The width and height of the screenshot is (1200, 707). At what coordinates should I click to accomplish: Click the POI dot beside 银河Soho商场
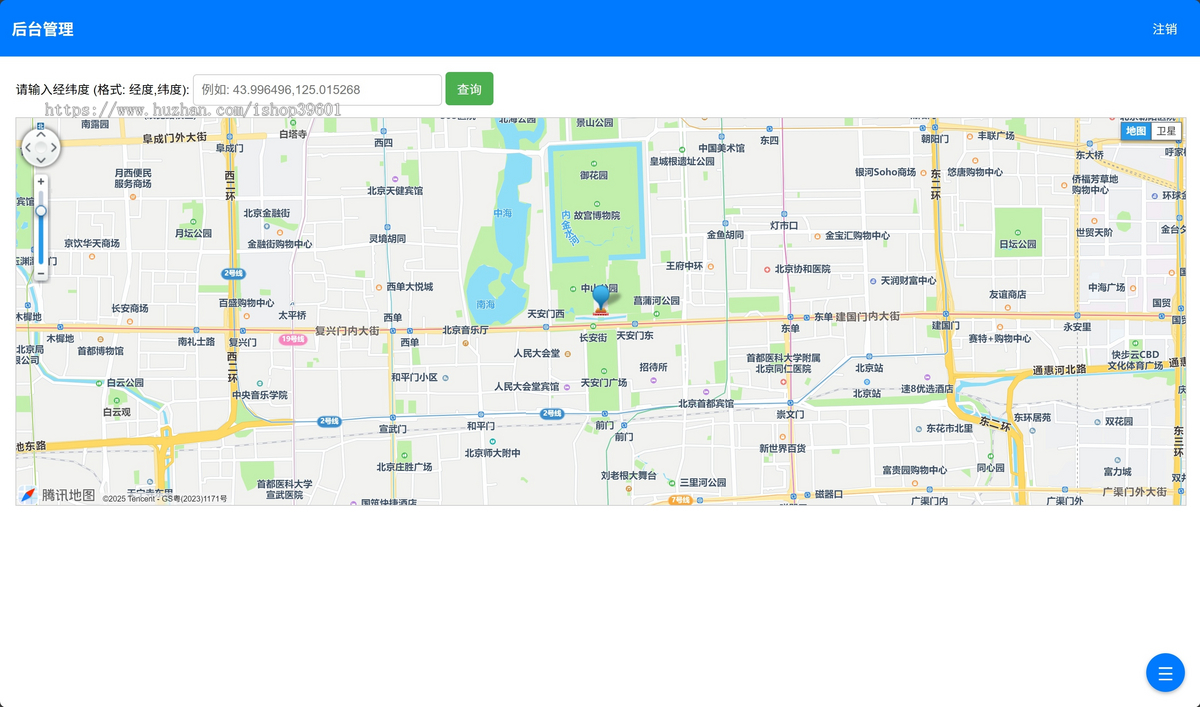coord(922,172)
